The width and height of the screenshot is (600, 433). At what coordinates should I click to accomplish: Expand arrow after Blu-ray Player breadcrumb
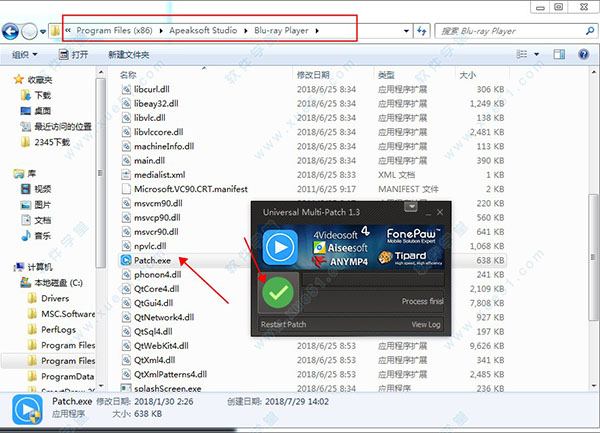click(317, 31)
